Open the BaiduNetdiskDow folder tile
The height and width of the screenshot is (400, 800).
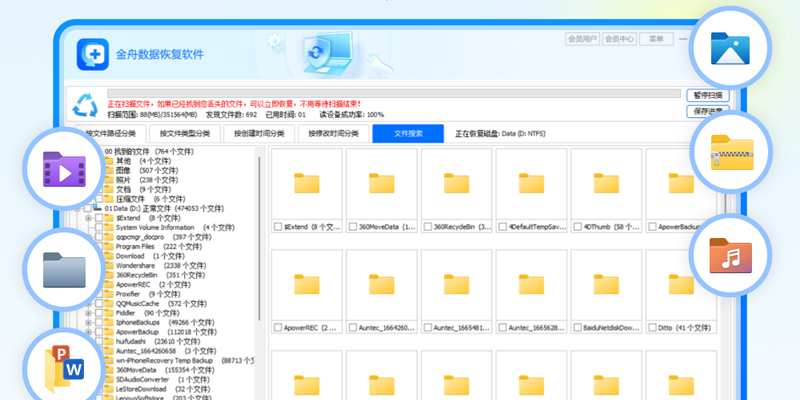pyautogui.click(x=607, y=291)
